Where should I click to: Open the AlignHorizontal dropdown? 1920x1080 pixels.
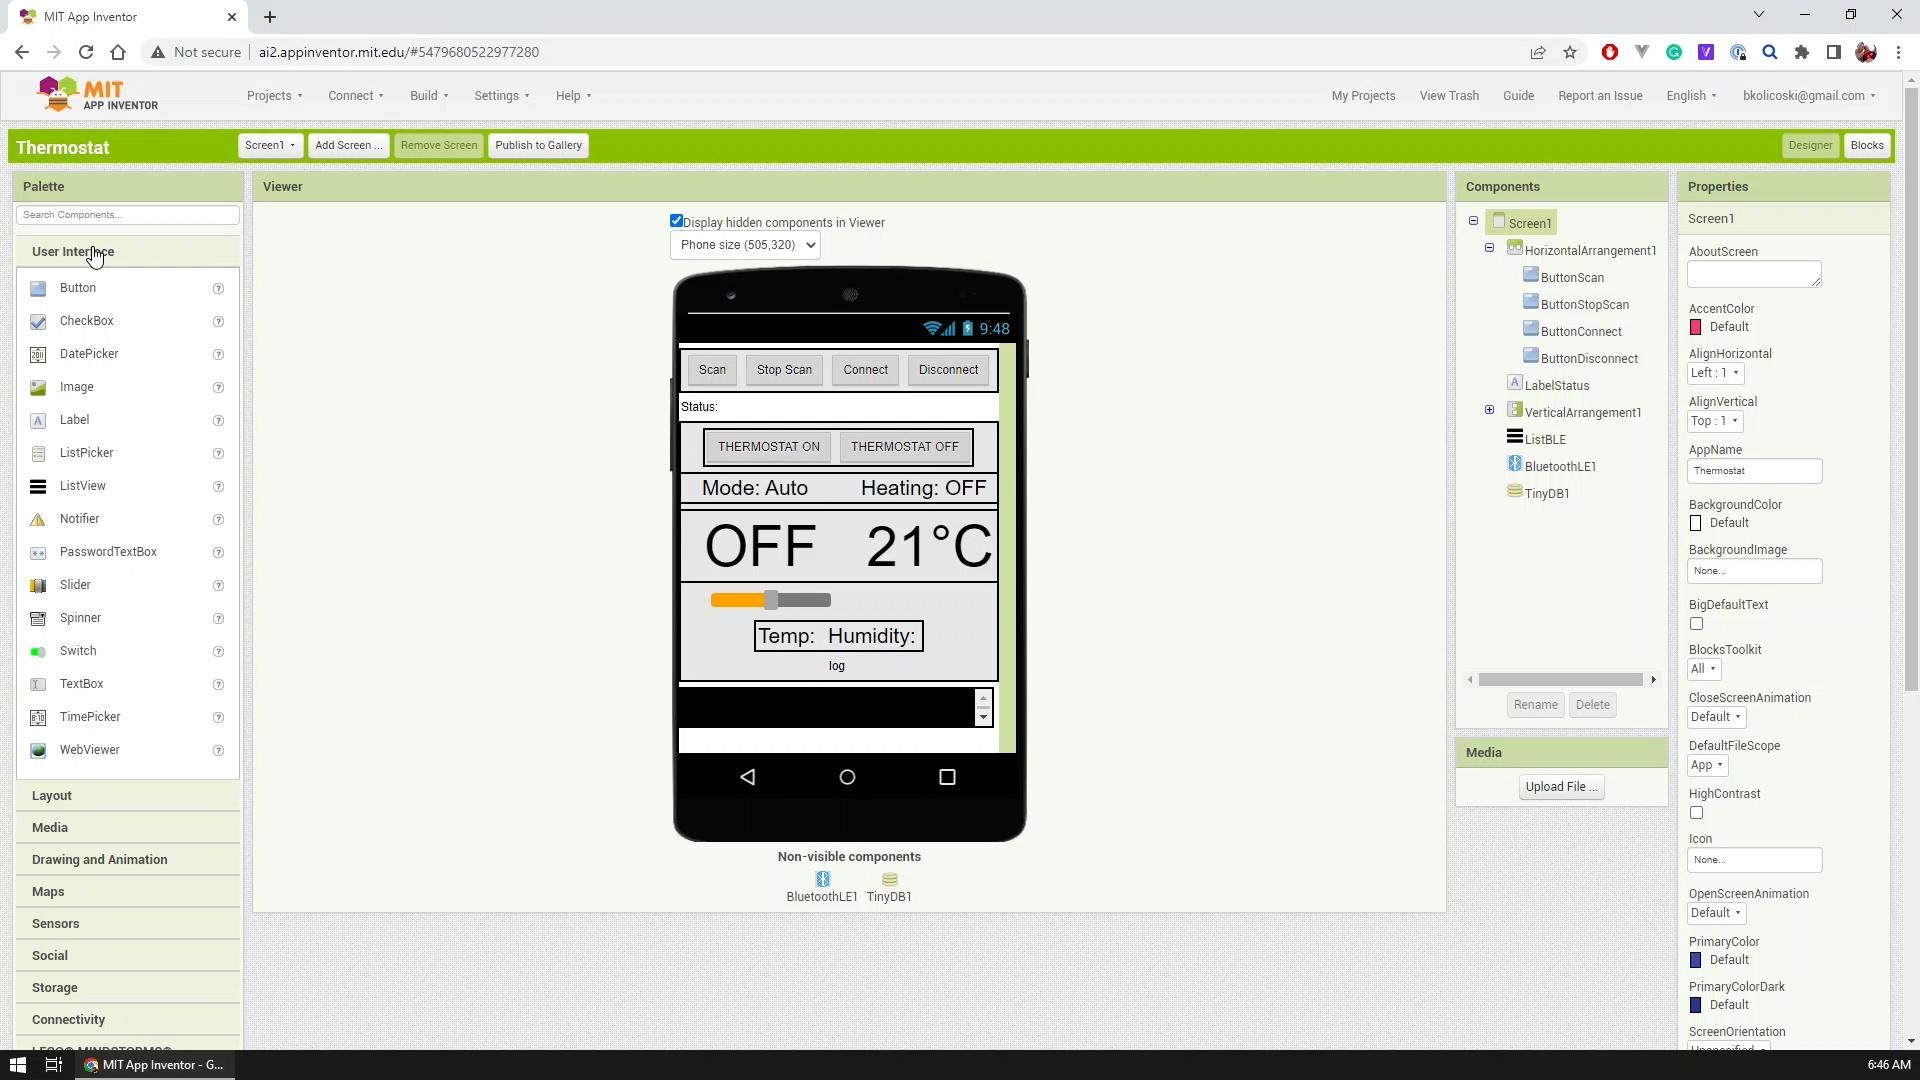pyautogui.click(x=1714, y=373)
